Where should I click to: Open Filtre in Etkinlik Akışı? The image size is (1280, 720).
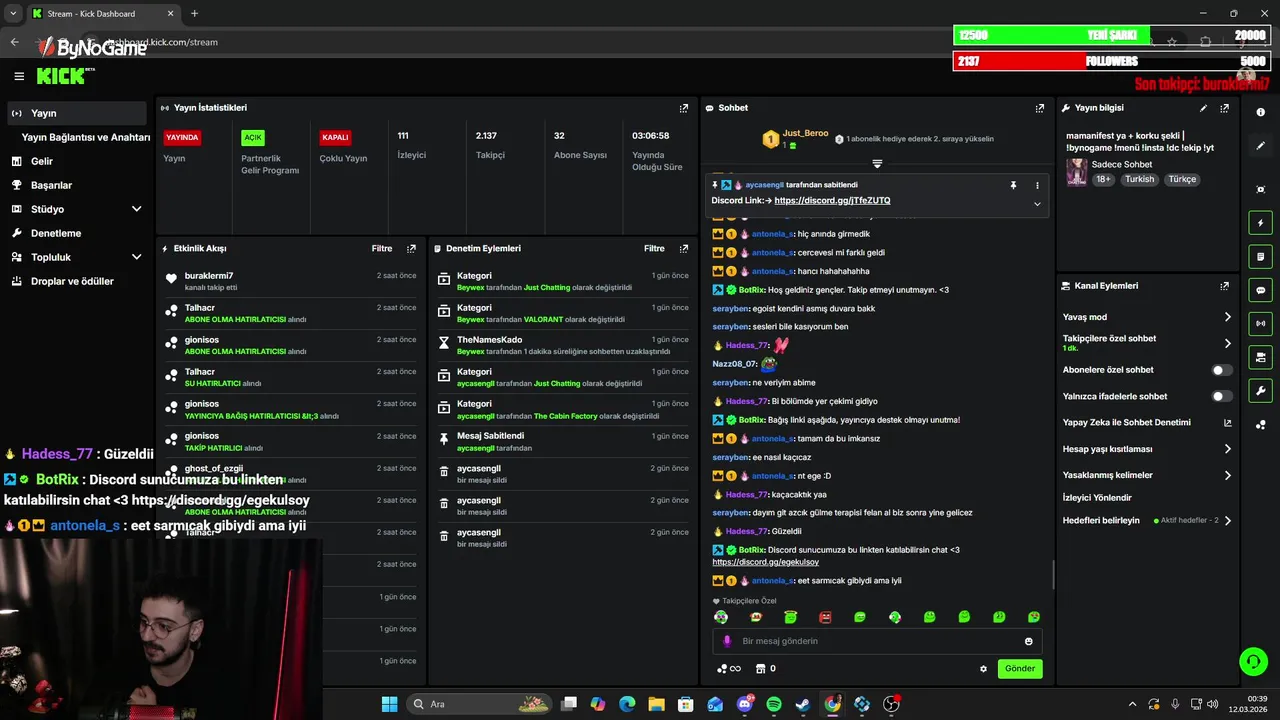coord(382,248)
